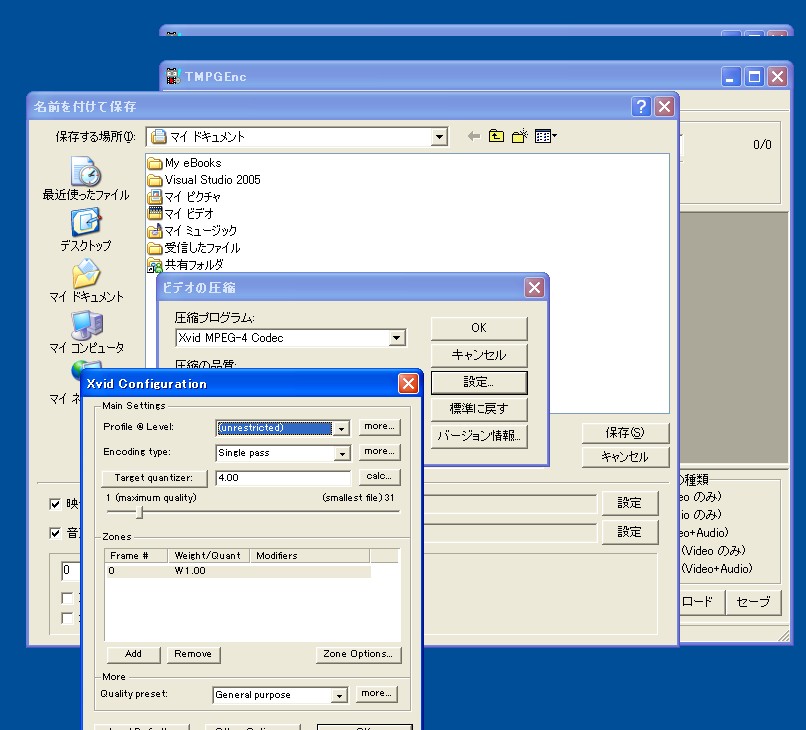Click キャンセル in the video compression dialog
Viewport: 806px width, 730px height.
click(x=479, y=355)
